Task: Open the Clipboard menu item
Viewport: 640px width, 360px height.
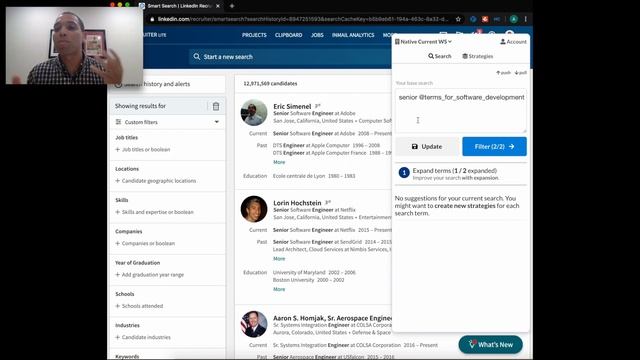Action: [x=289, y=35]
